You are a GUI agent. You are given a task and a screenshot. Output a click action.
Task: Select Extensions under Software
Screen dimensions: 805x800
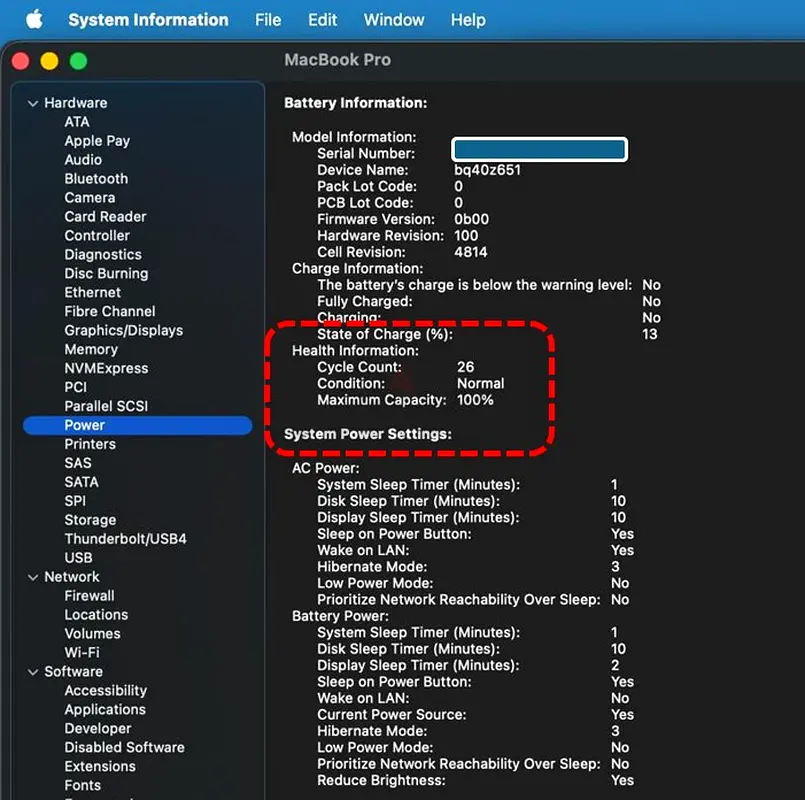100,767
